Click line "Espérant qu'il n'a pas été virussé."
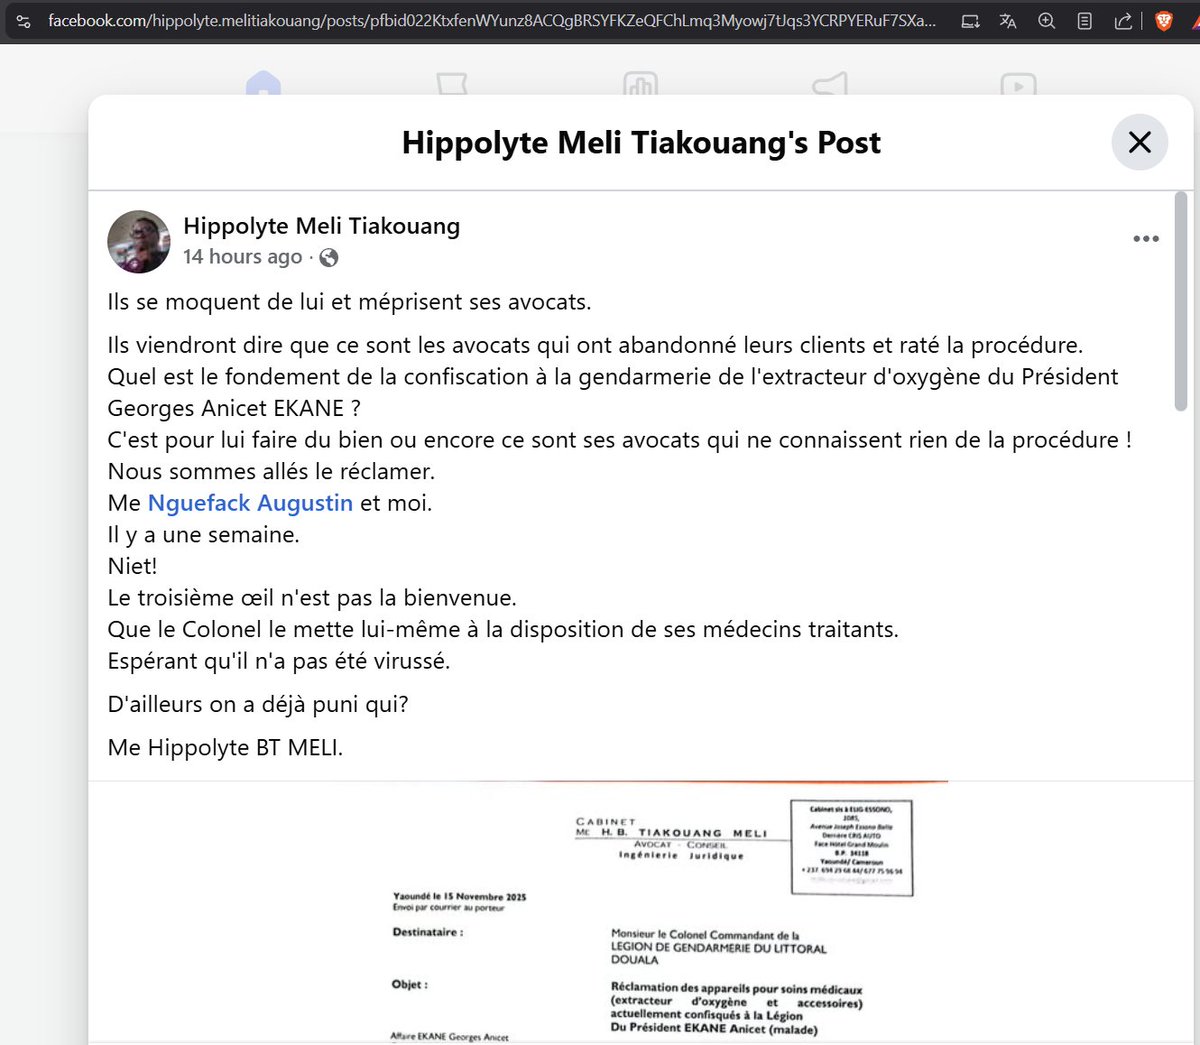 pos(279,661)
